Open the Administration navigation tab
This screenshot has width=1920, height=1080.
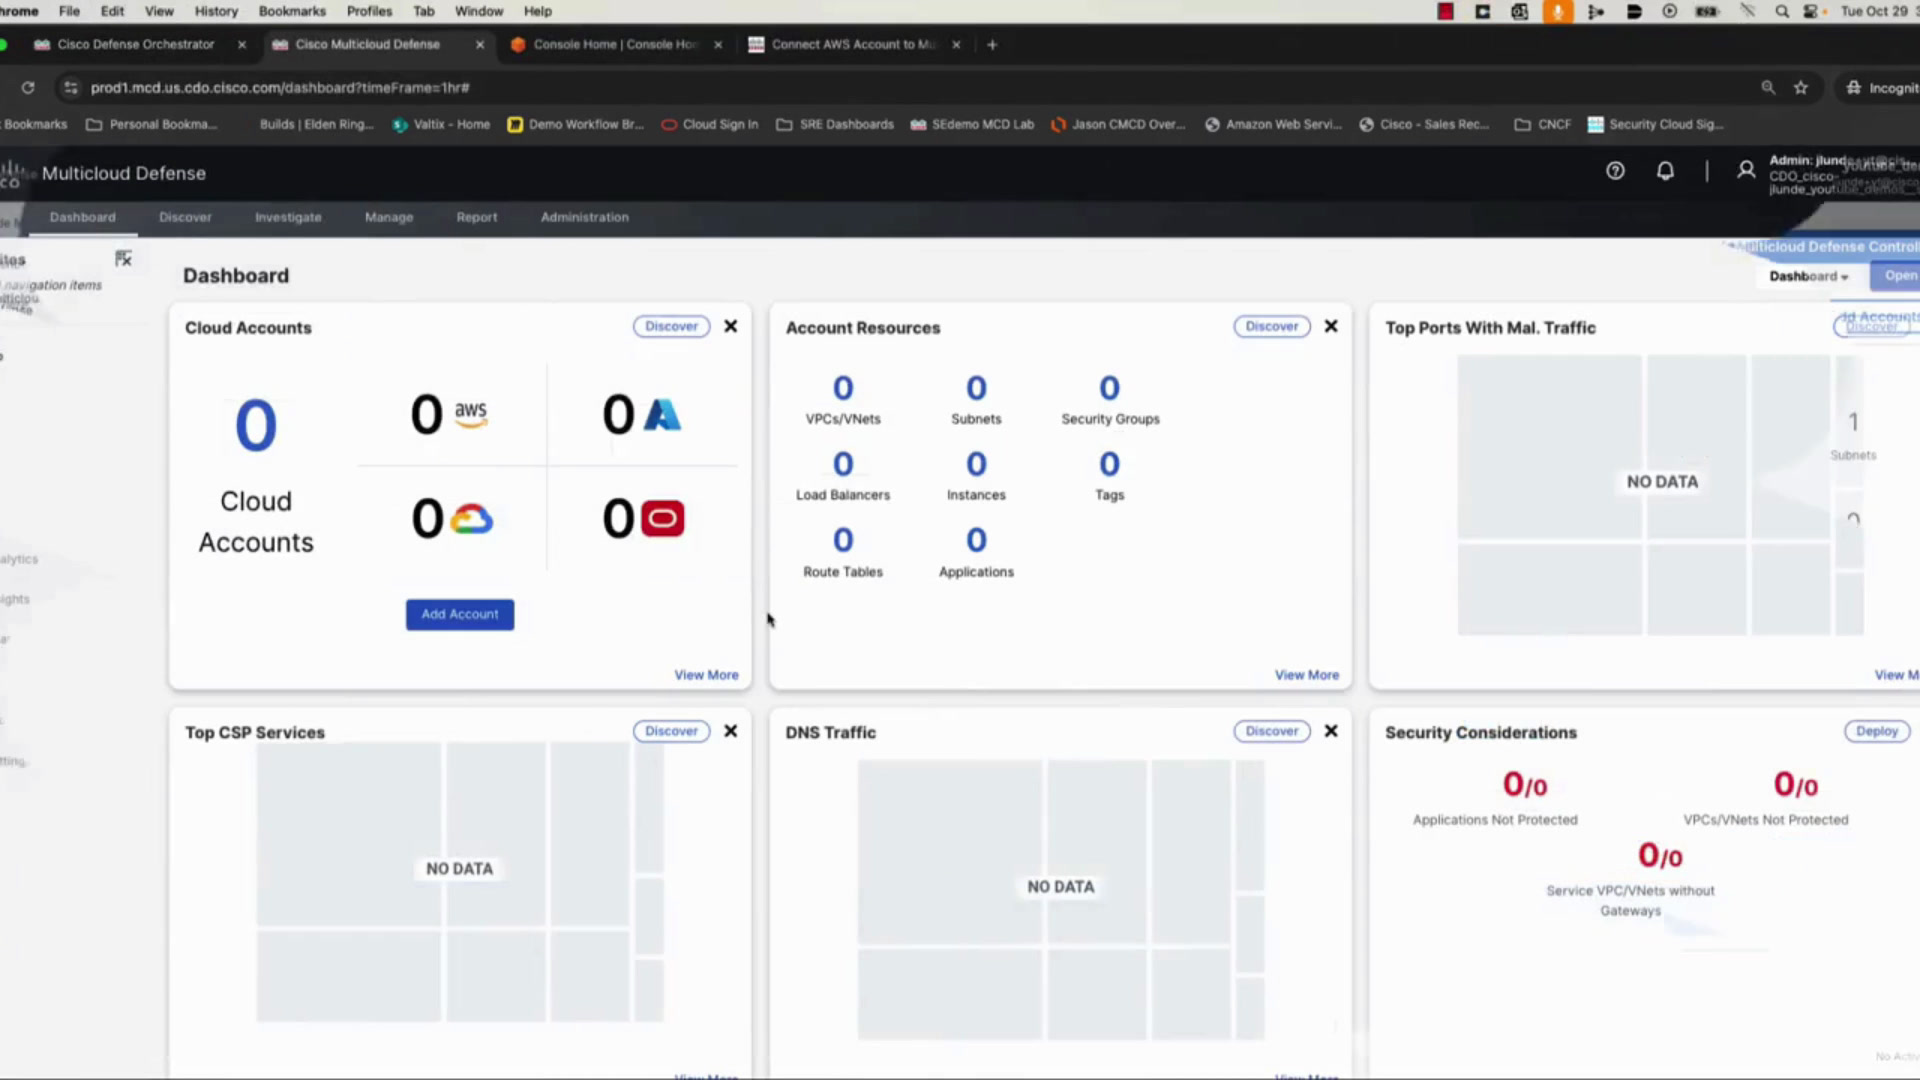pos(585,217)
